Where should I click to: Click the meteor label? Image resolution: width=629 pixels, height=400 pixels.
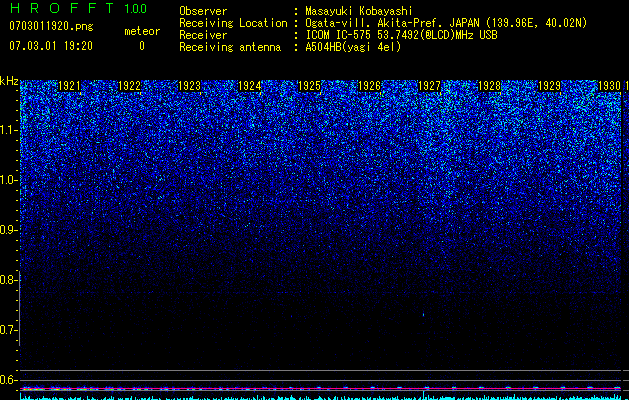coord(142,31)
